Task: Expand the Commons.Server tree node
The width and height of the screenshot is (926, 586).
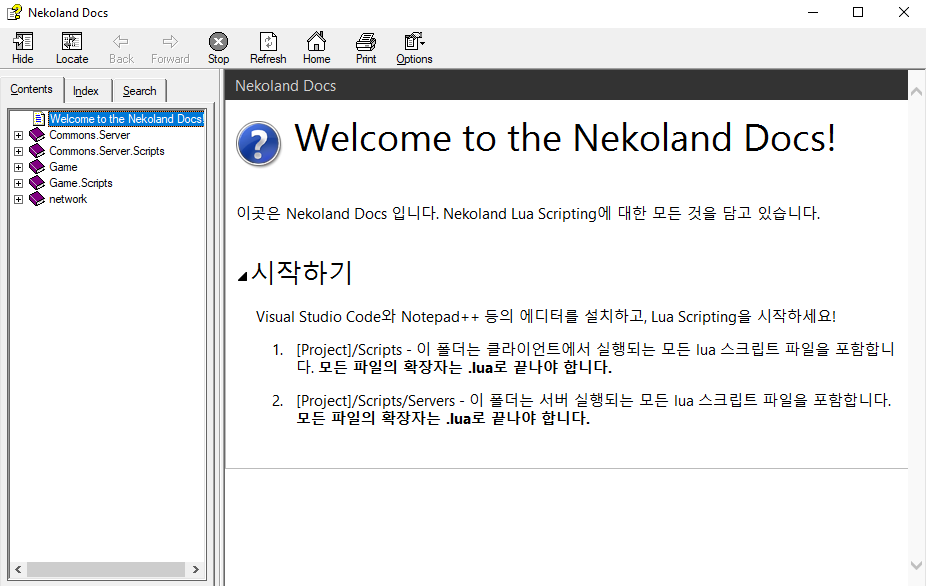Action: point(18,135)
